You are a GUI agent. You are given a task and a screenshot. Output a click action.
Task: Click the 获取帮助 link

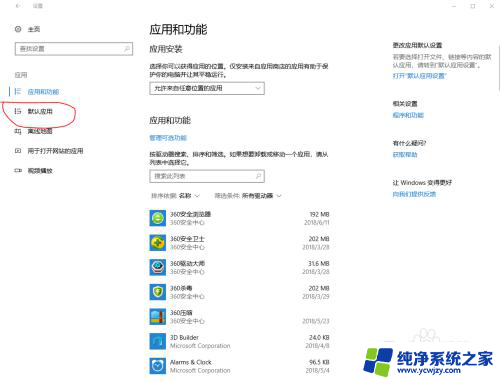point(405,155)
